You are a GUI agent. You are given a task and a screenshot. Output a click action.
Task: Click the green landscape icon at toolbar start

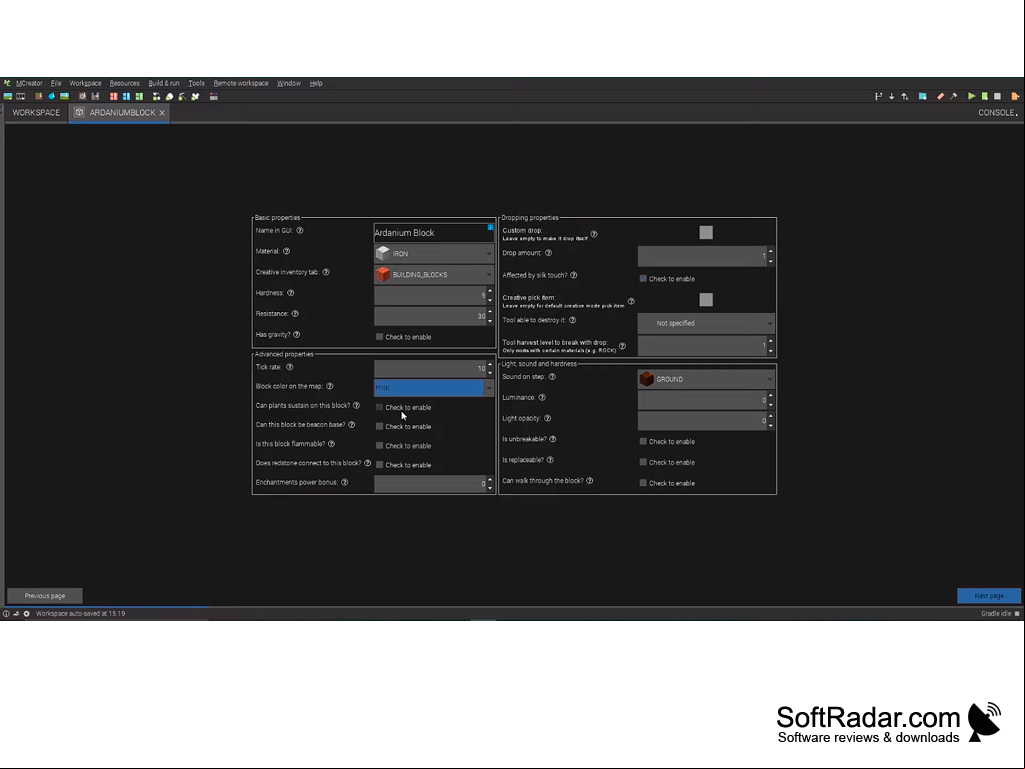click(8, 96)
